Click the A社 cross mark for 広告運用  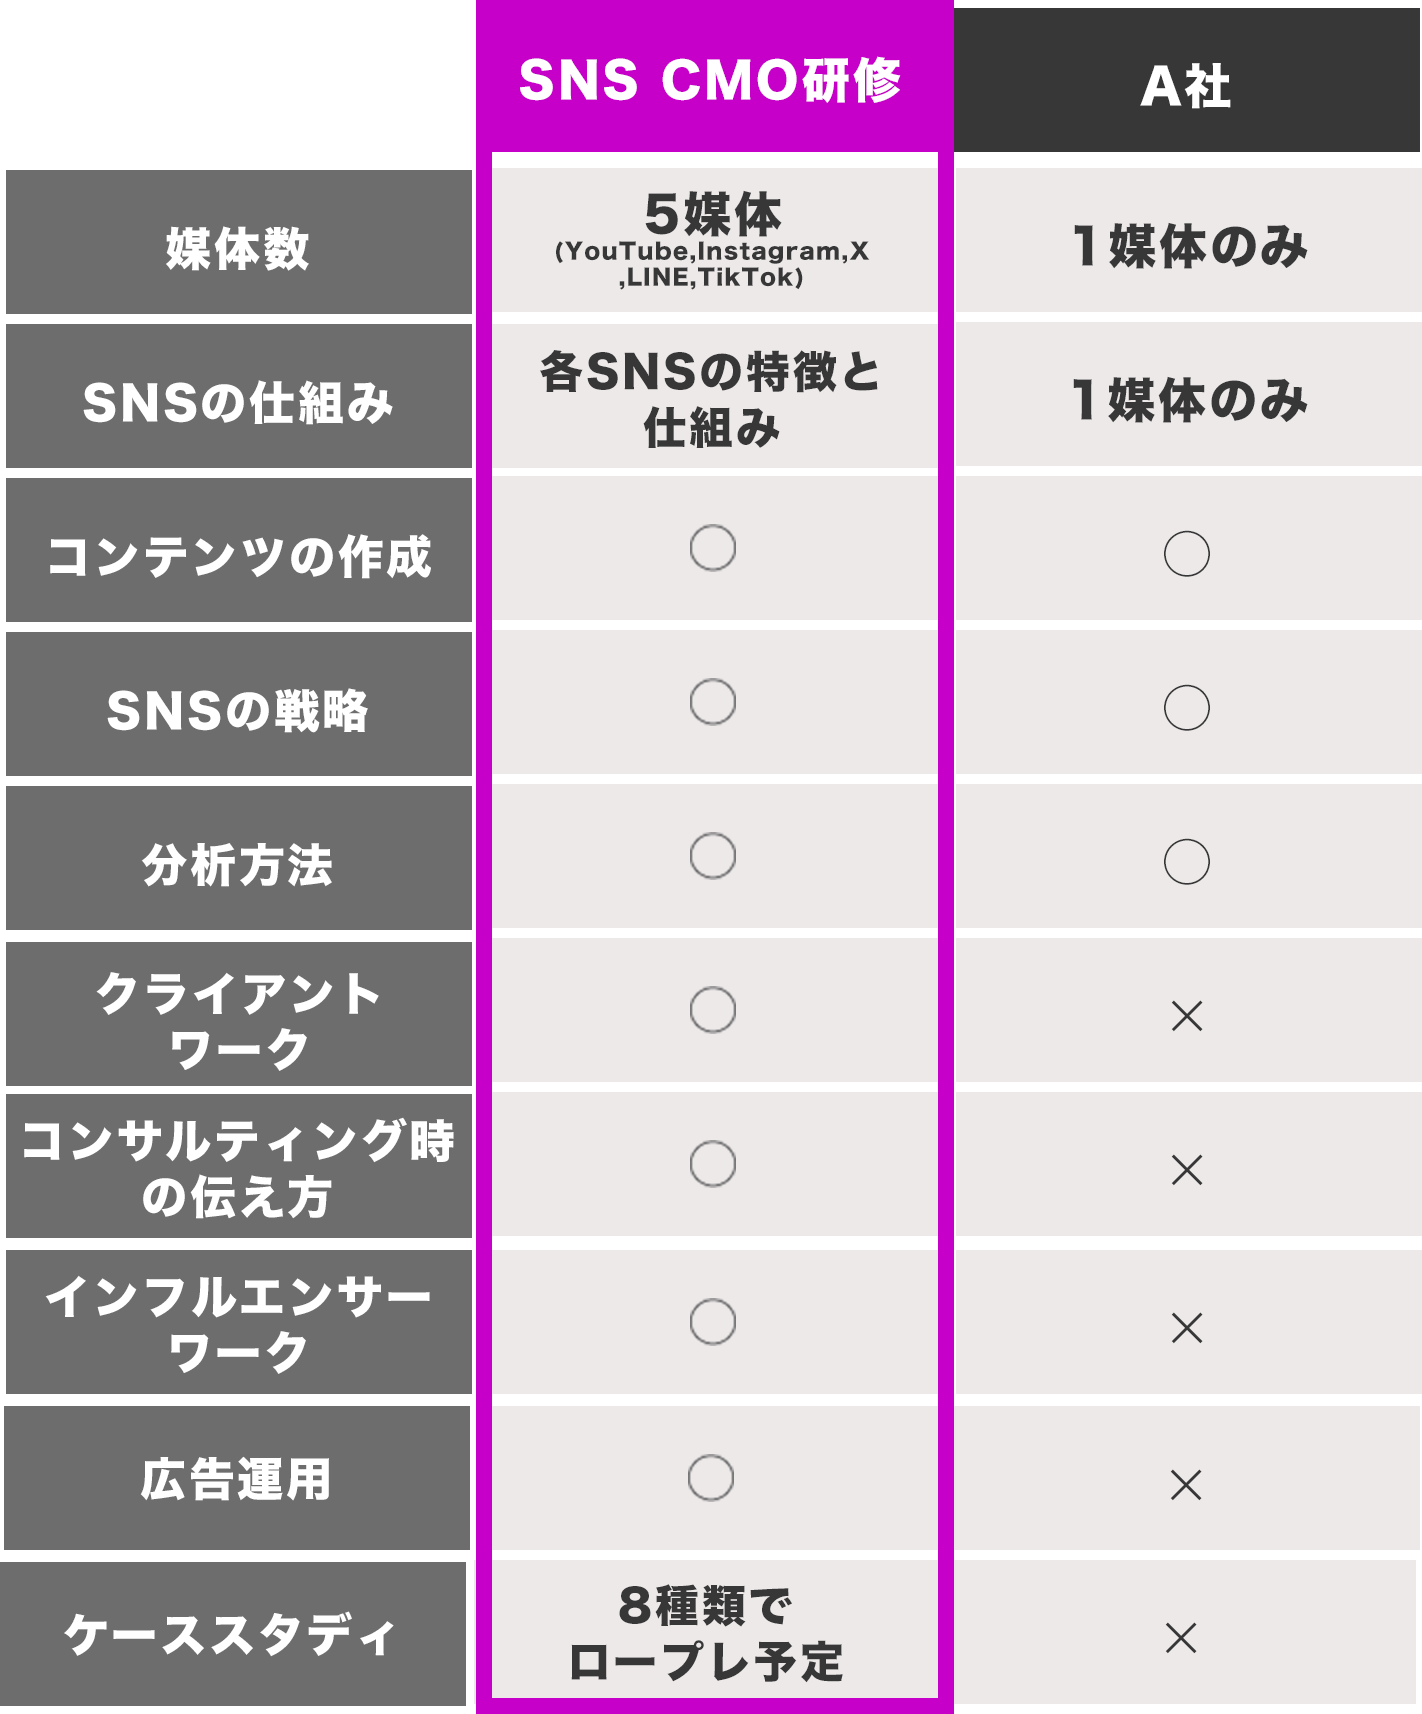tap(1186, 1485)
